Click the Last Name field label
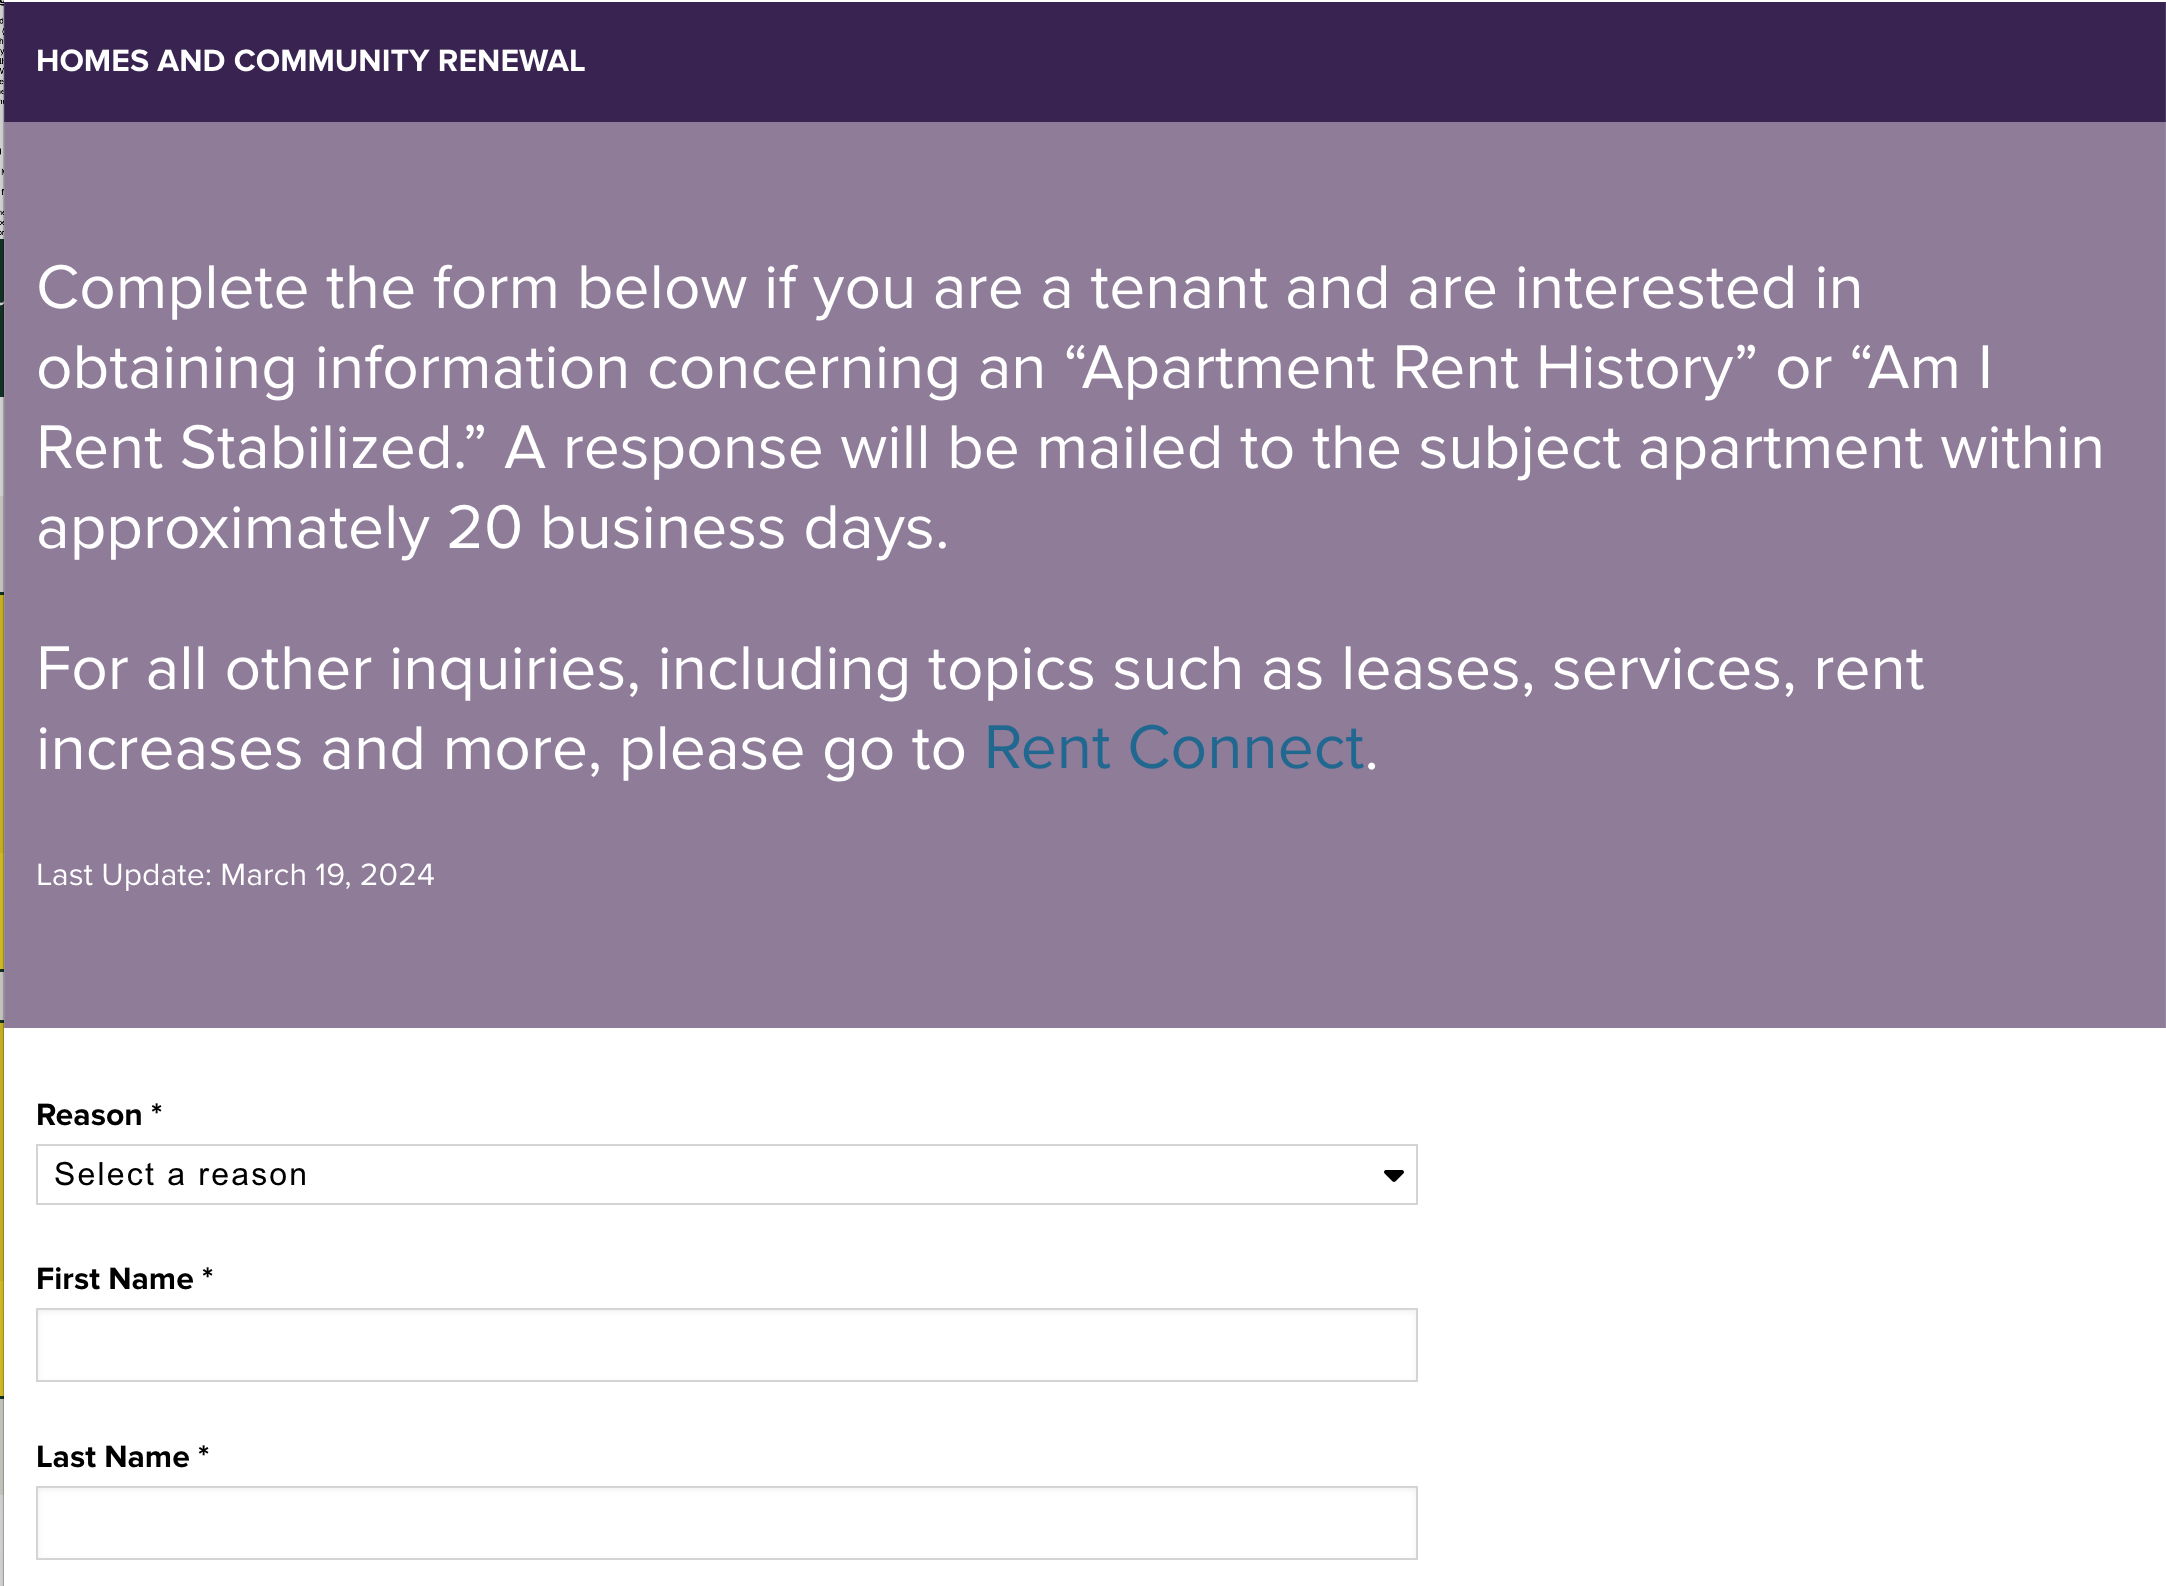The width and height of the screenshot is (2166, 1586). 112,1457
